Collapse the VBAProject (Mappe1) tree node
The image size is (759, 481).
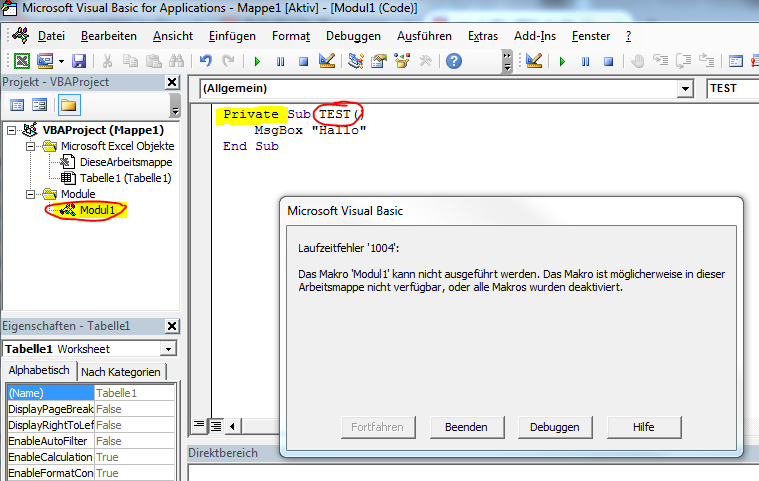(11, 130)
